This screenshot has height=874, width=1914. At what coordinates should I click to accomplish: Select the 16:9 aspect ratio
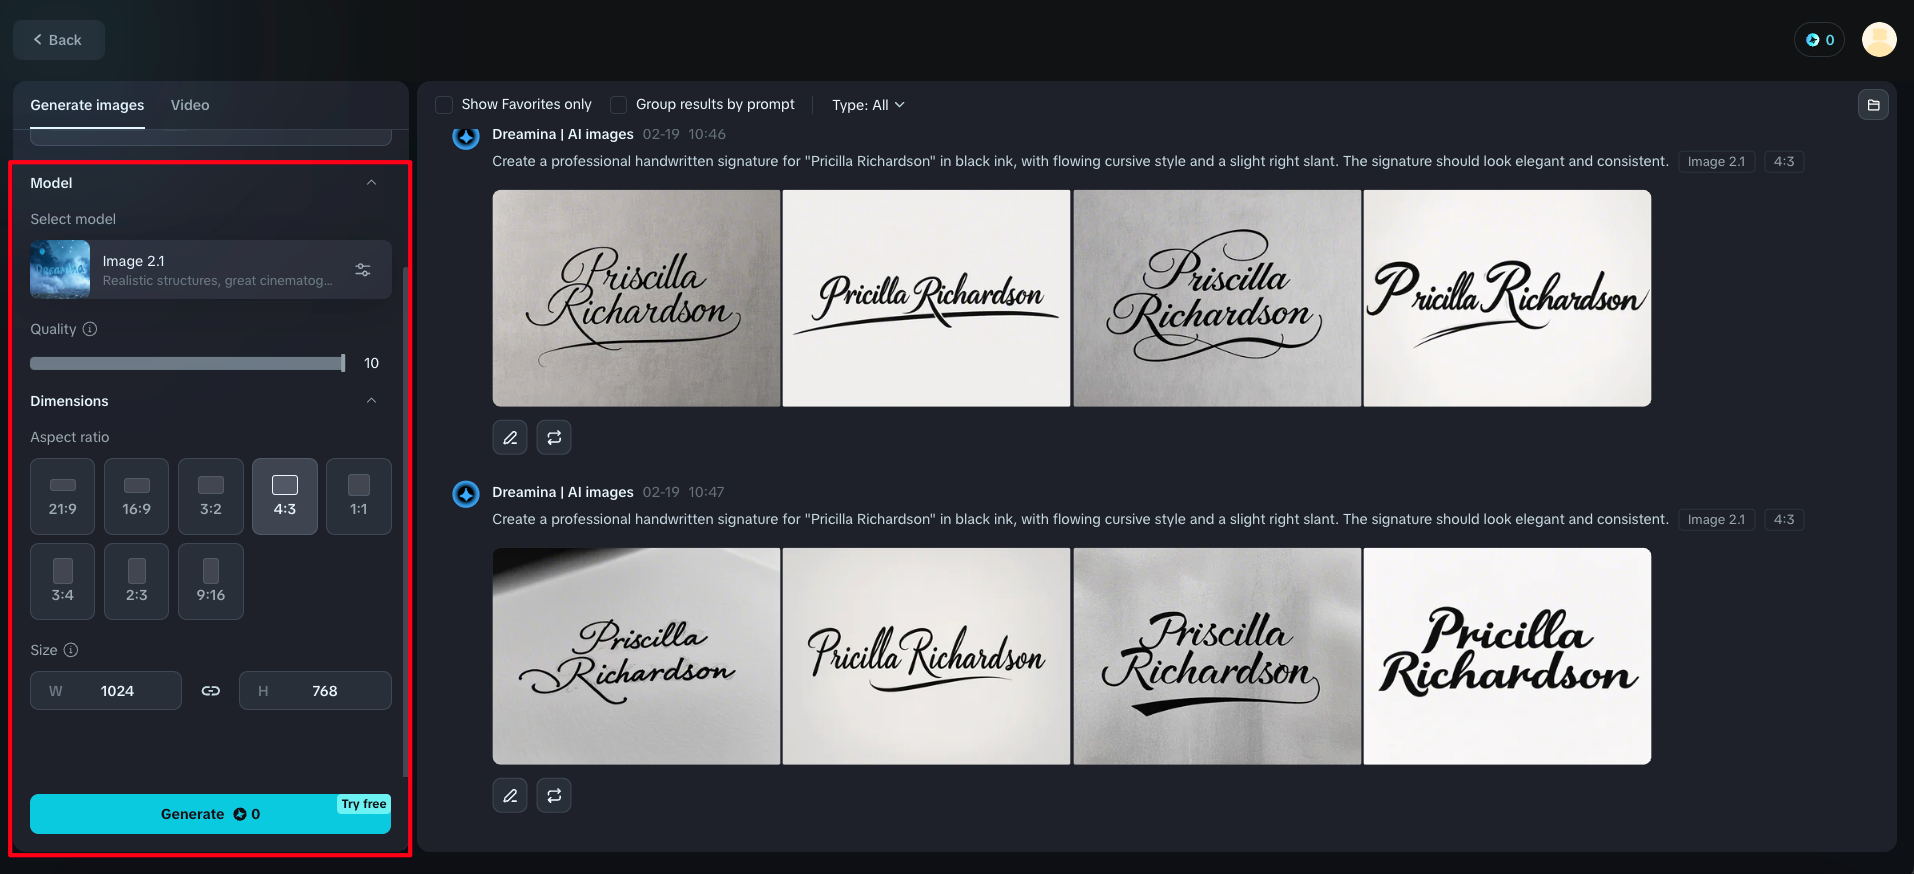click(137, 496)
